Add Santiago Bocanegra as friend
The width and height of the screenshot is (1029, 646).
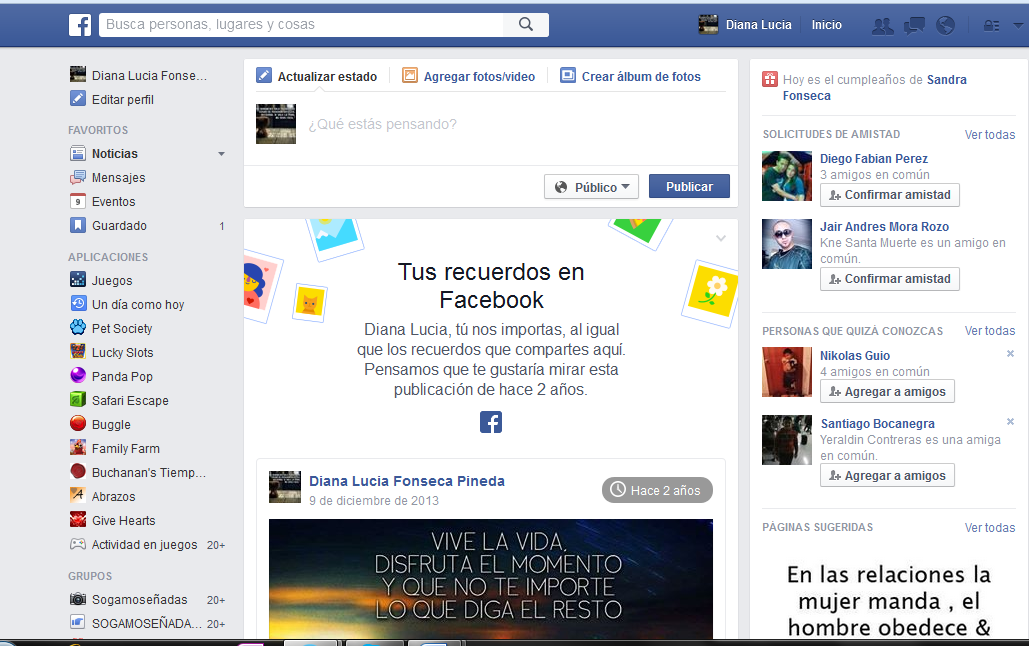[887, 475]
